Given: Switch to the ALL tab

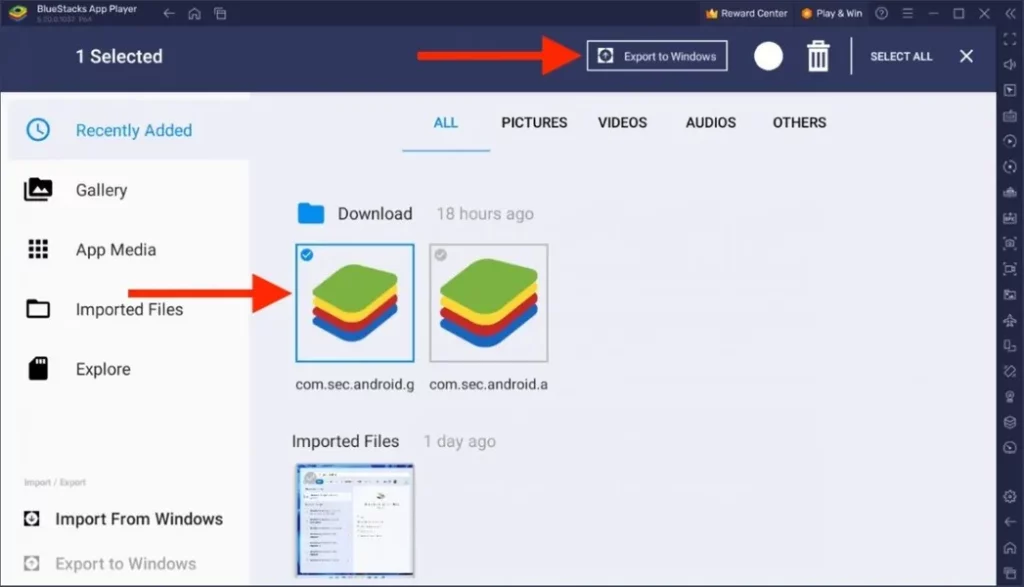Looking at the screenshot, I should pyautogui.click(x=445, y=123).
